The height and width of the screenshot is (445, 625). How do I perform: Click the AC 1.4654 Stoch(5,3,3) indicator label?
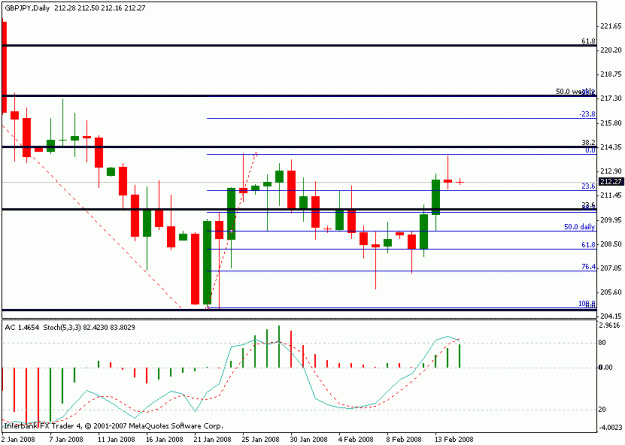coord(70,327)
